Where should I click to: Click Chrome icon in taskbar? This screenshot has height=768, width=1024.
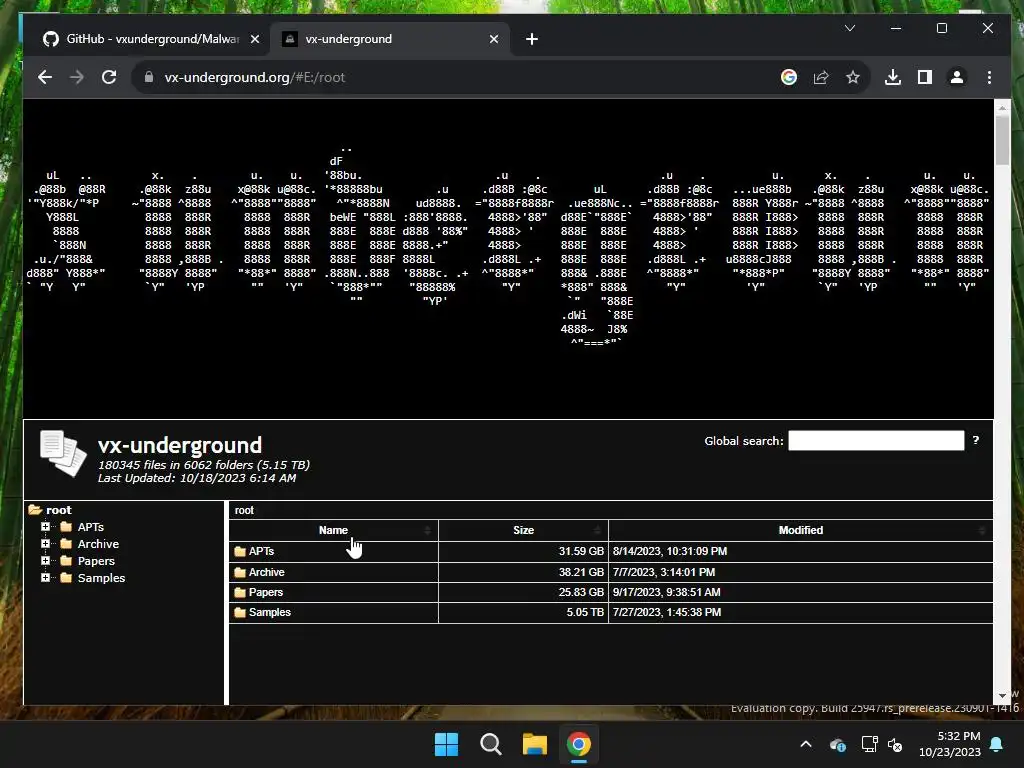pos(579,744)
